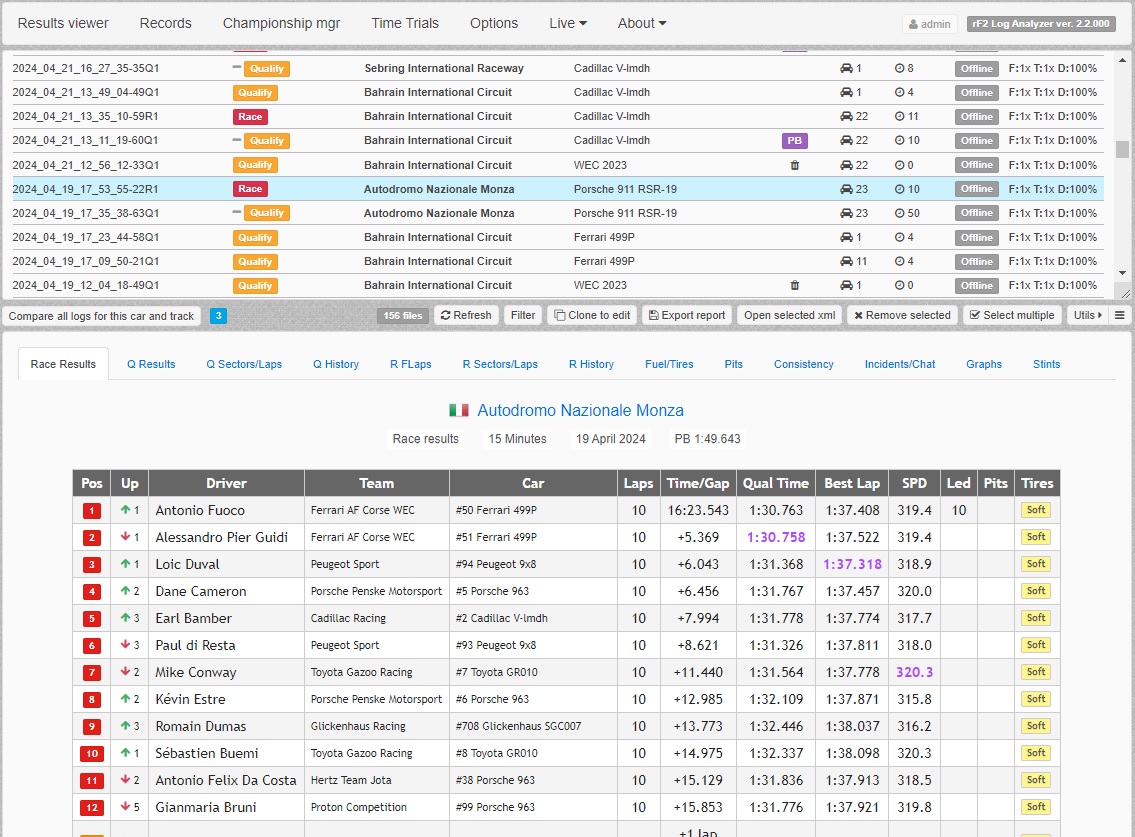The height and width of the screenshot is (837, 1135).
Task: Click the Qualify badge in the 2024_04_19_17_23_44-58Q1 row
Action: 255,237
